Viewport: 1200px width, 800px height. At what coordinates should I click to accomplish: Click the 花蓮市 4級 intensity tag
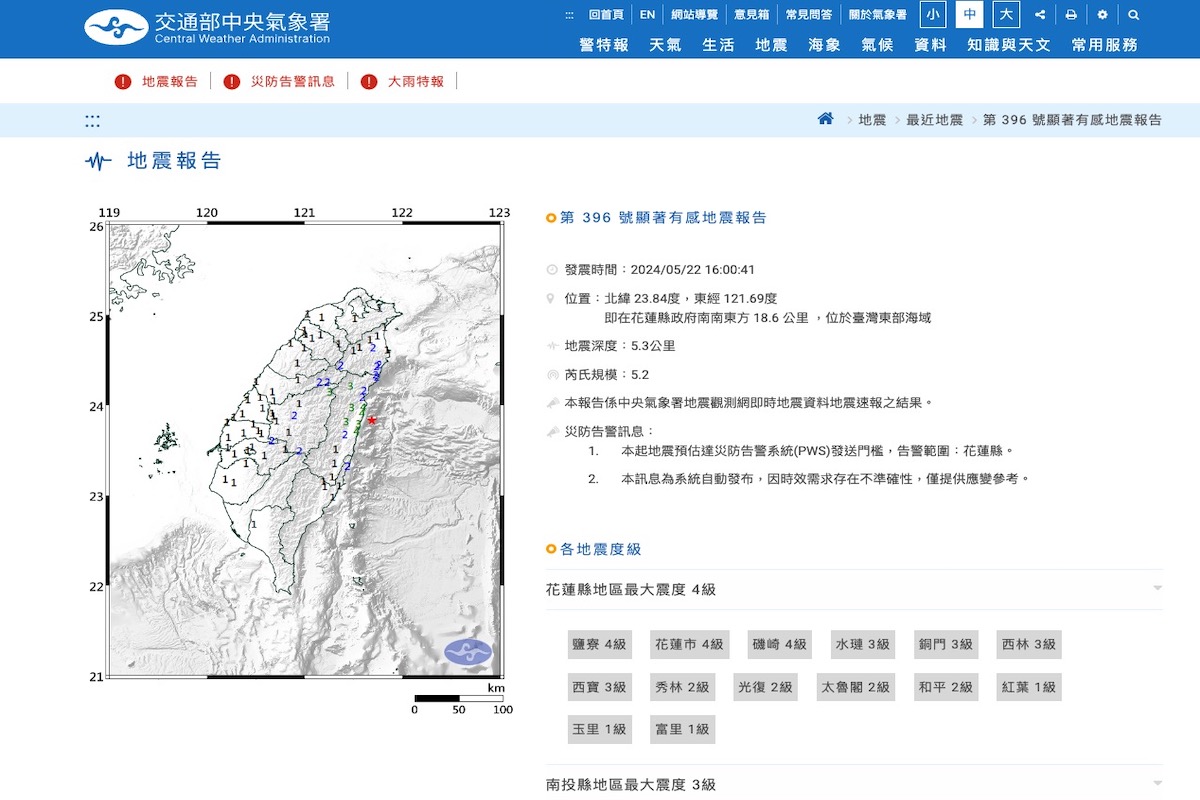pyautogui.click(x=688, y=645)
